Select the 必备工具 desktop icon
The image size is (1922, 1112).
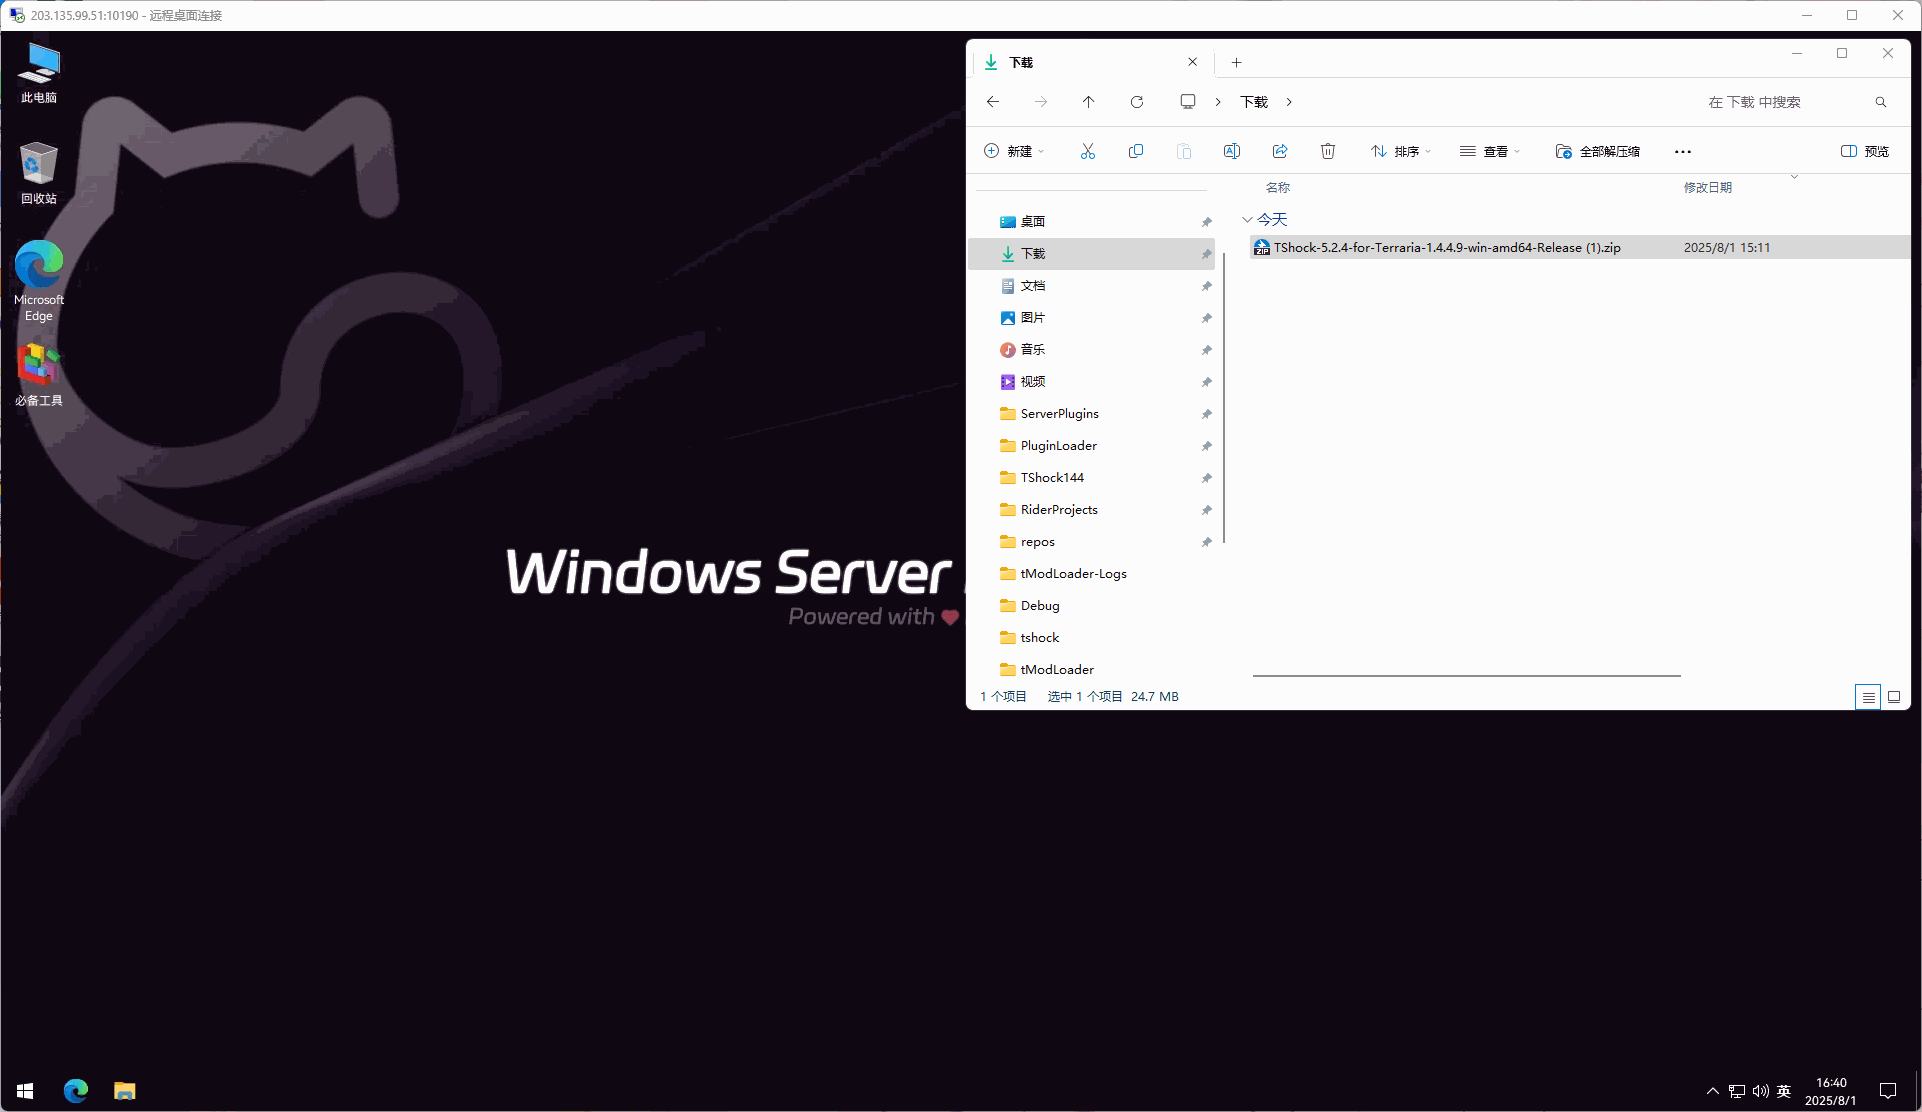[39, 375]
